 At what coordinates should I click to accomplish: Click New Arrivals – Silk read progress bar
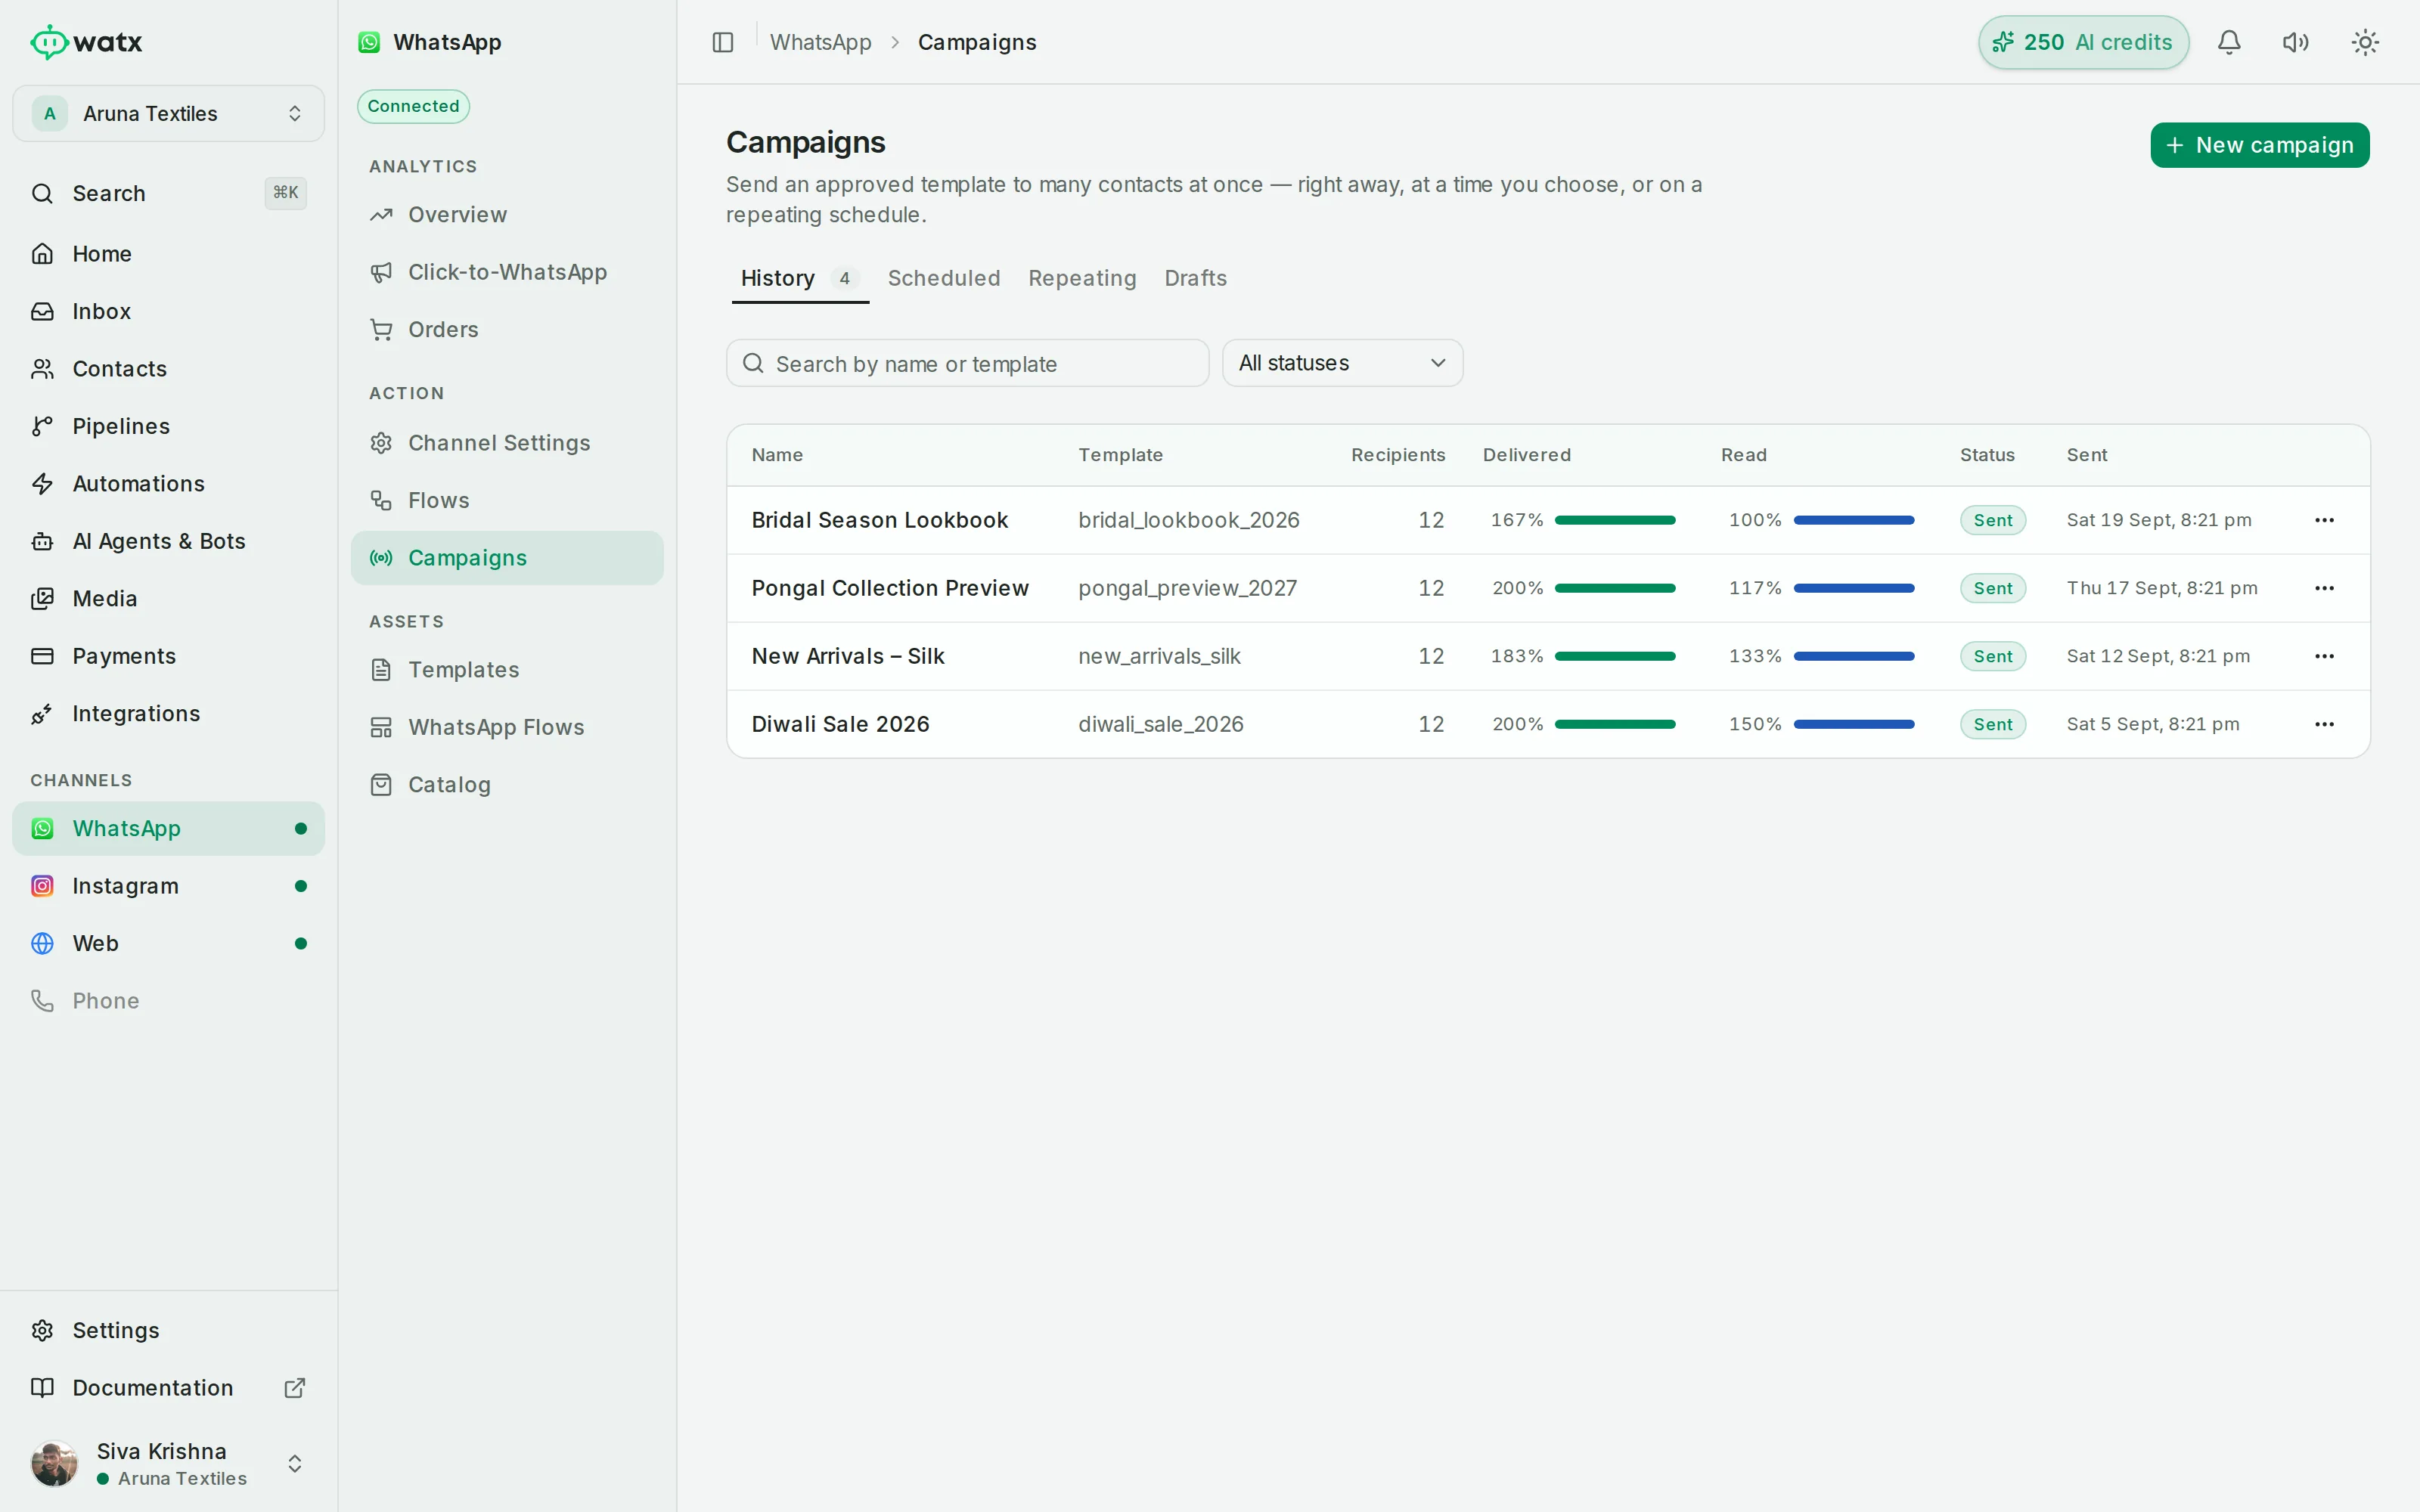(x=1853, y=656)
